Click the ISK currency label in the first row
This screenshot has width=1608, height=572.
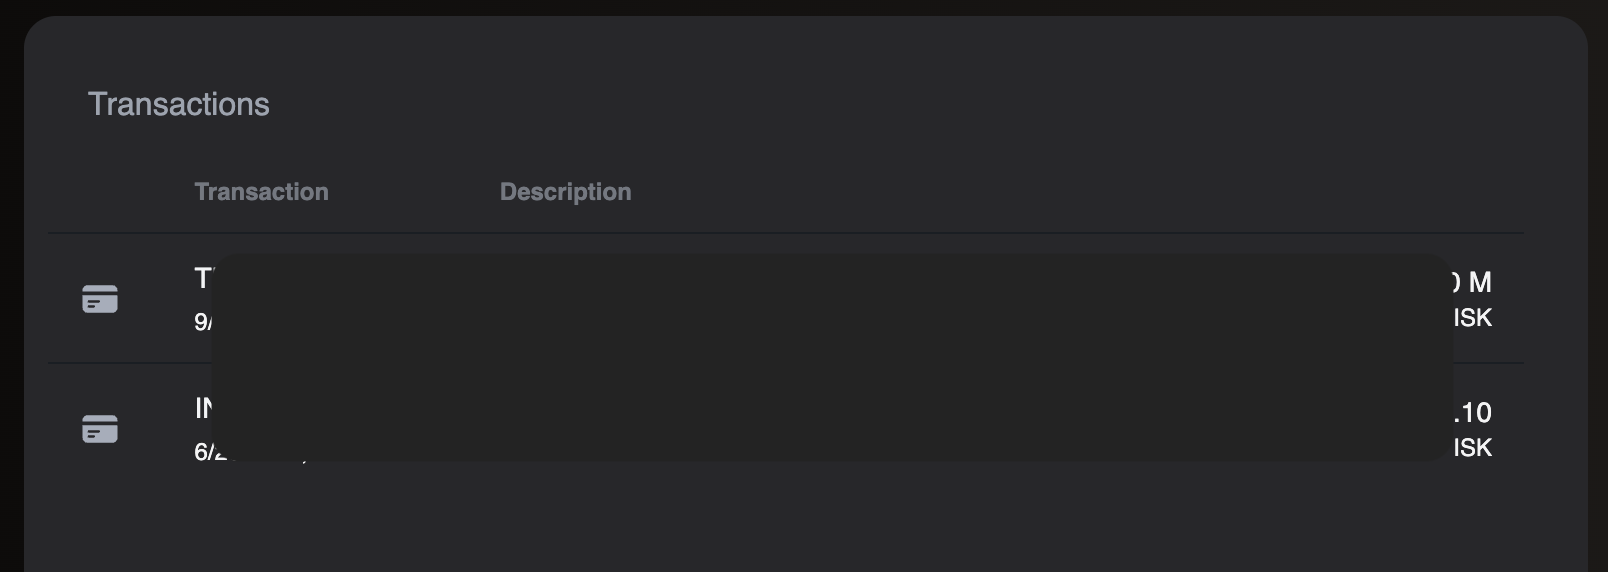1472,318
